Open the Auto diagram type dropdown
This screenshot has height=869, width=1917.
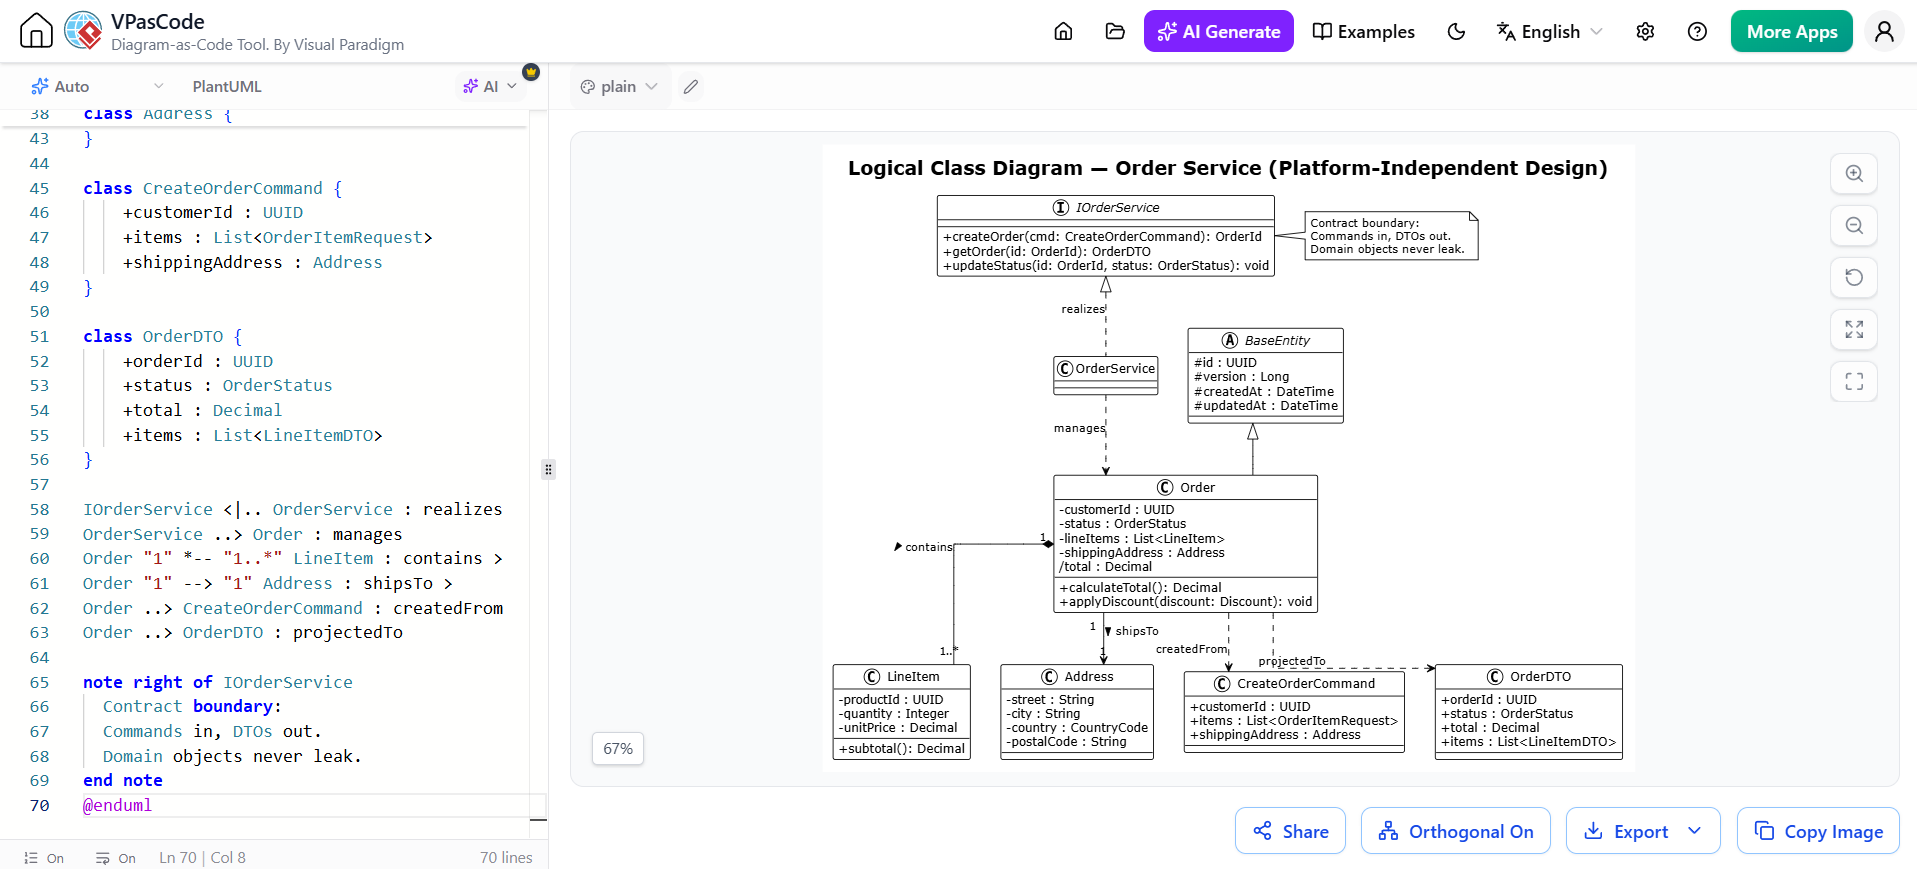click(97, 87)
